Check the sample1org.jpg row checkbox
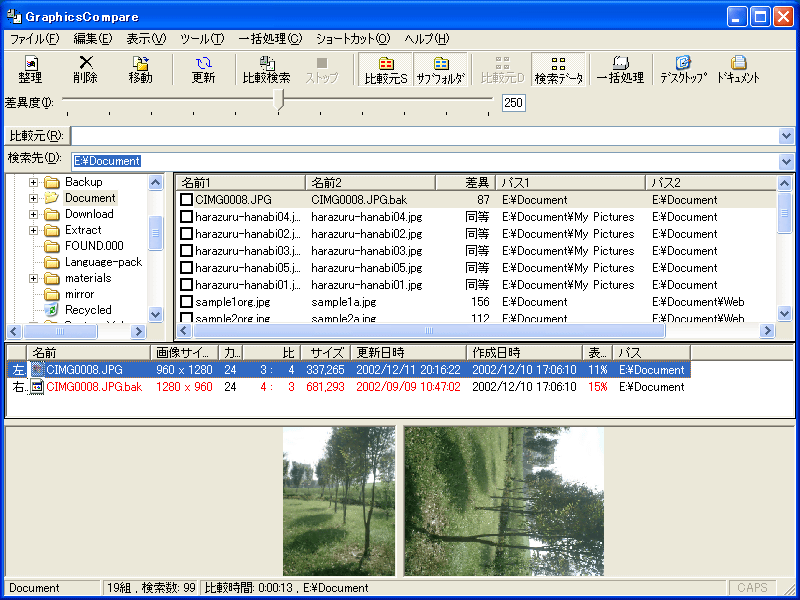 point(187,302)
